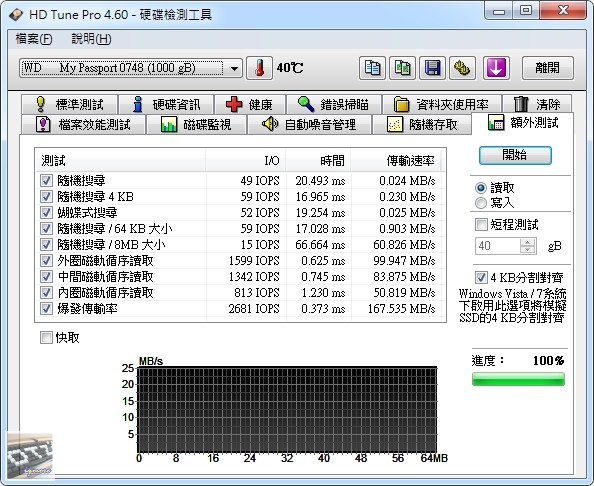Switch to the 隨機存取 tab

422,124
